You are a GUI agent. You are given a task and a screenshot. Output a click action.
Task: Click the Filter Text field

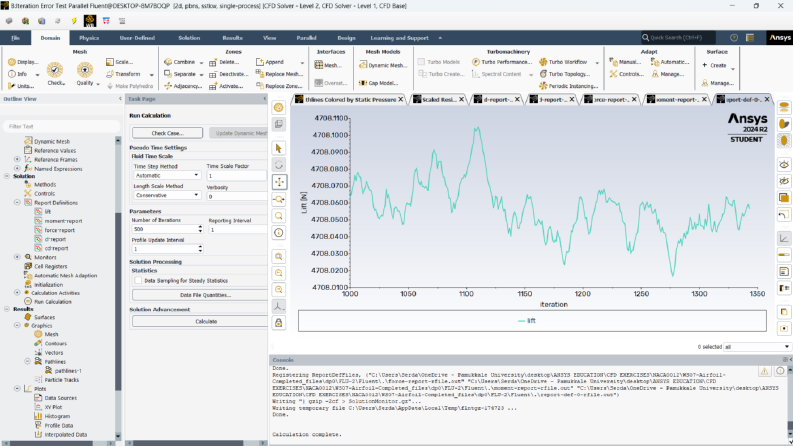tap(62, 126)
